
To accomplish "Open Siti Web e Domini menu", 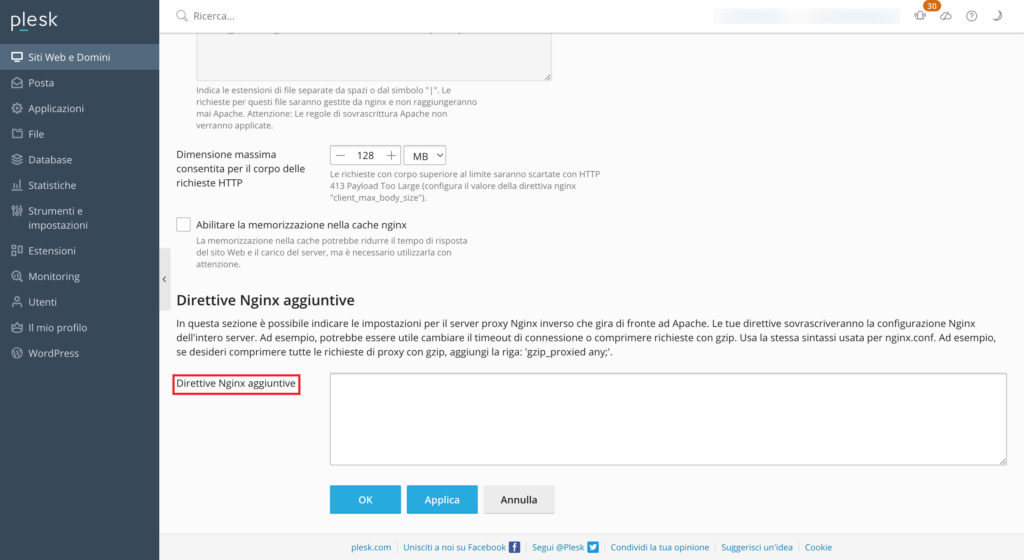I will click(x=80, y=57).
